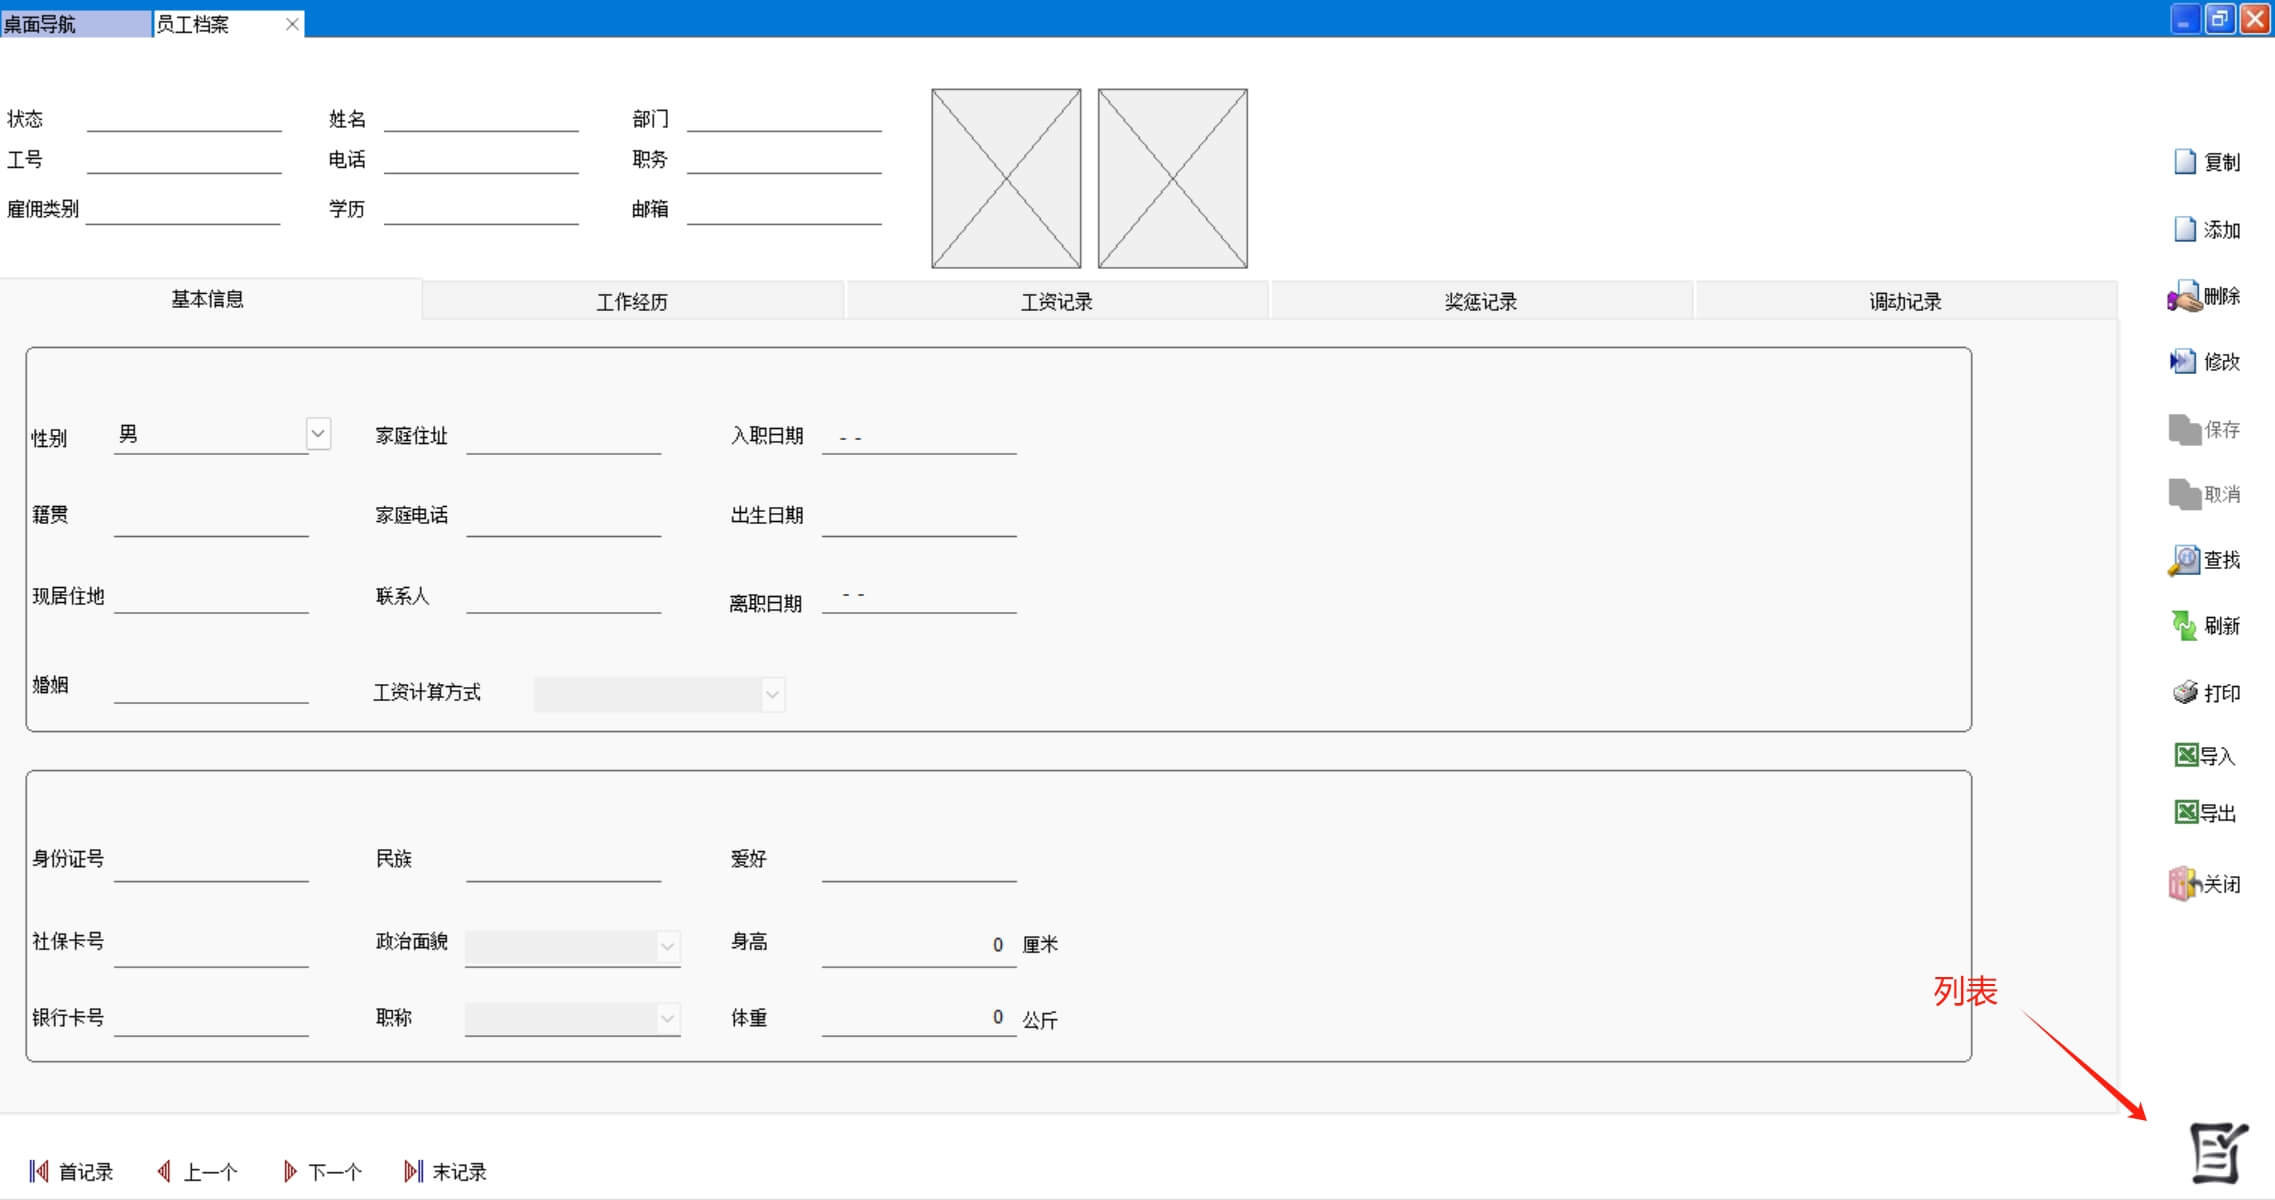Click the 导出 (Export) Excel icon
The image size is (2275, 1200).
pos(2186,812)
